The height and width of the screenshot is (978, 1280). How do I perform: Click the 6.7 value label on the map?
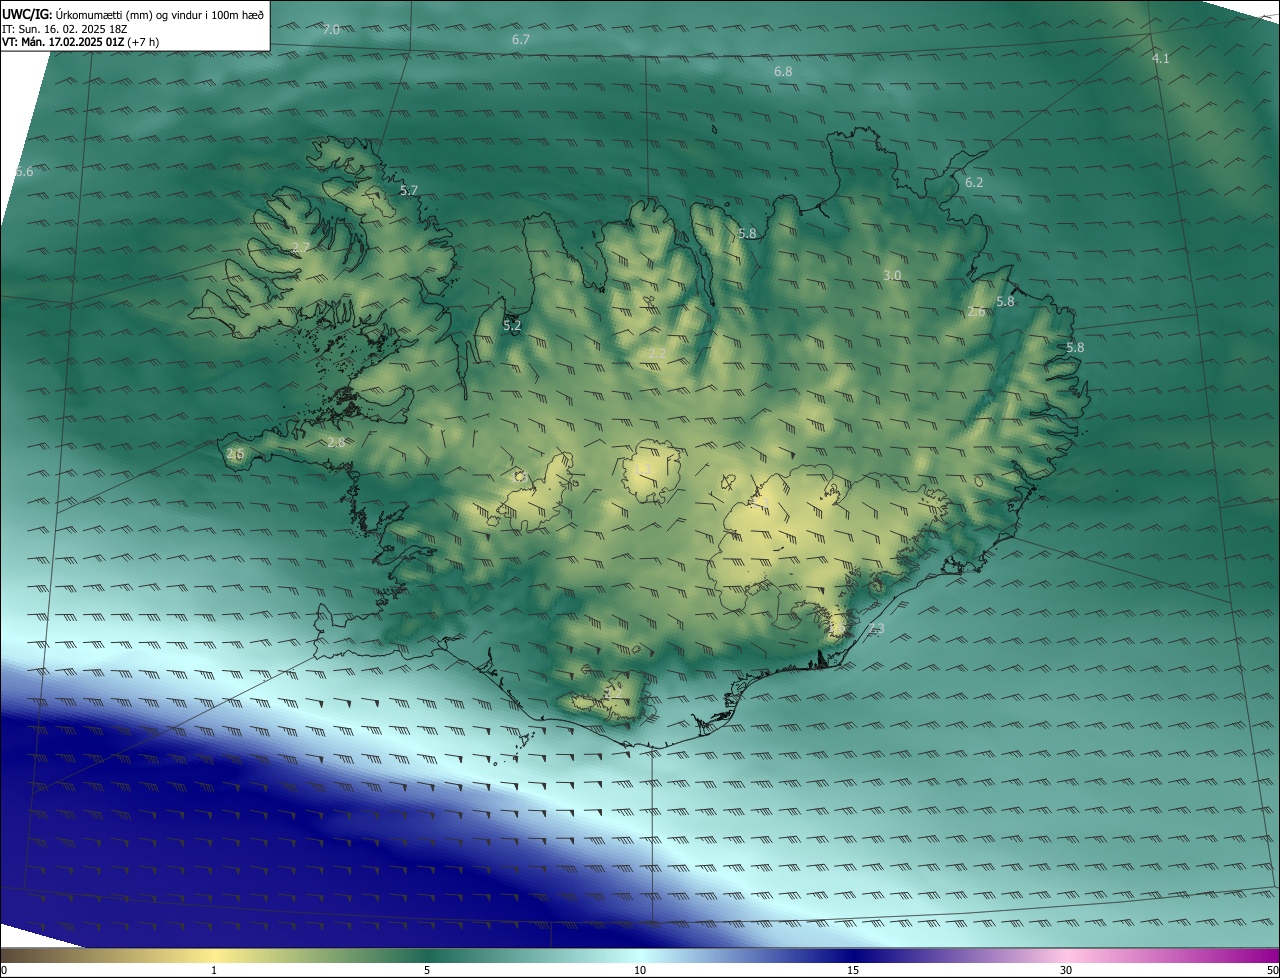tap(520, 40)
